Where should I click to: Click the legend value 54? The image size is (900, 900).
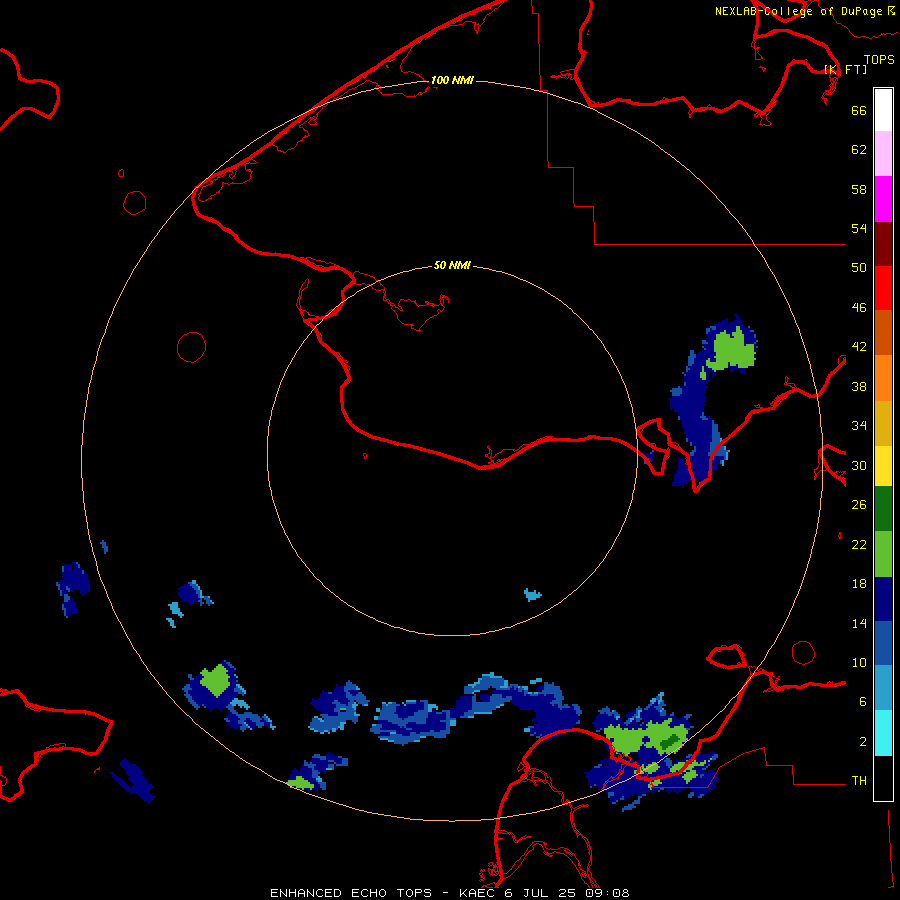(859, 228)
